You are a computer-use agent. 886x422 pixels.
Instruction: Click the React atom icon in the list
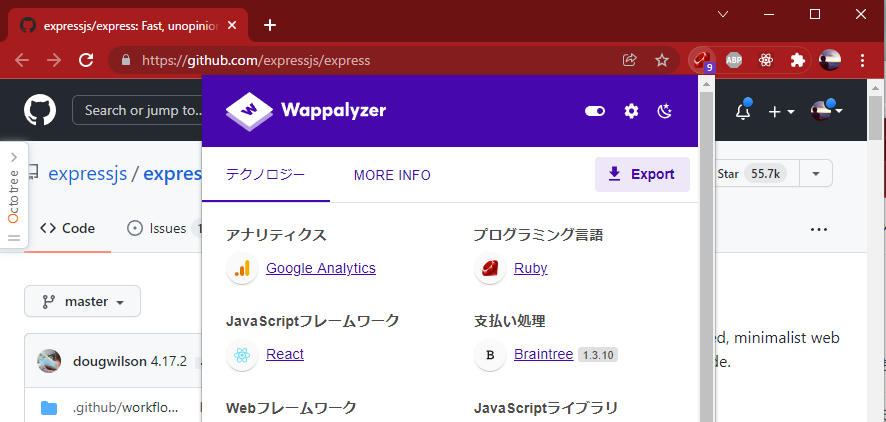242,355
